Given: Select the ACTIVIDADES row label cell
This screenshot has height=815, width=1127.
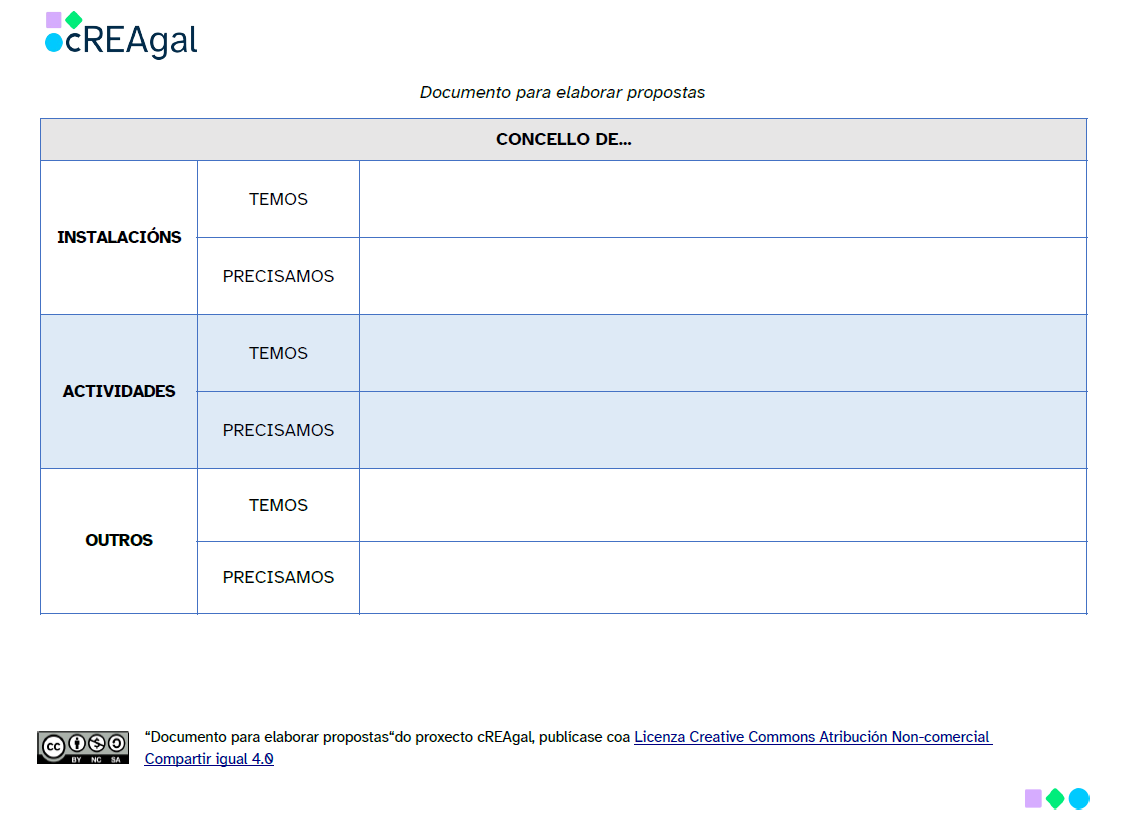Looking at the screenshot, I should [119, 392].
